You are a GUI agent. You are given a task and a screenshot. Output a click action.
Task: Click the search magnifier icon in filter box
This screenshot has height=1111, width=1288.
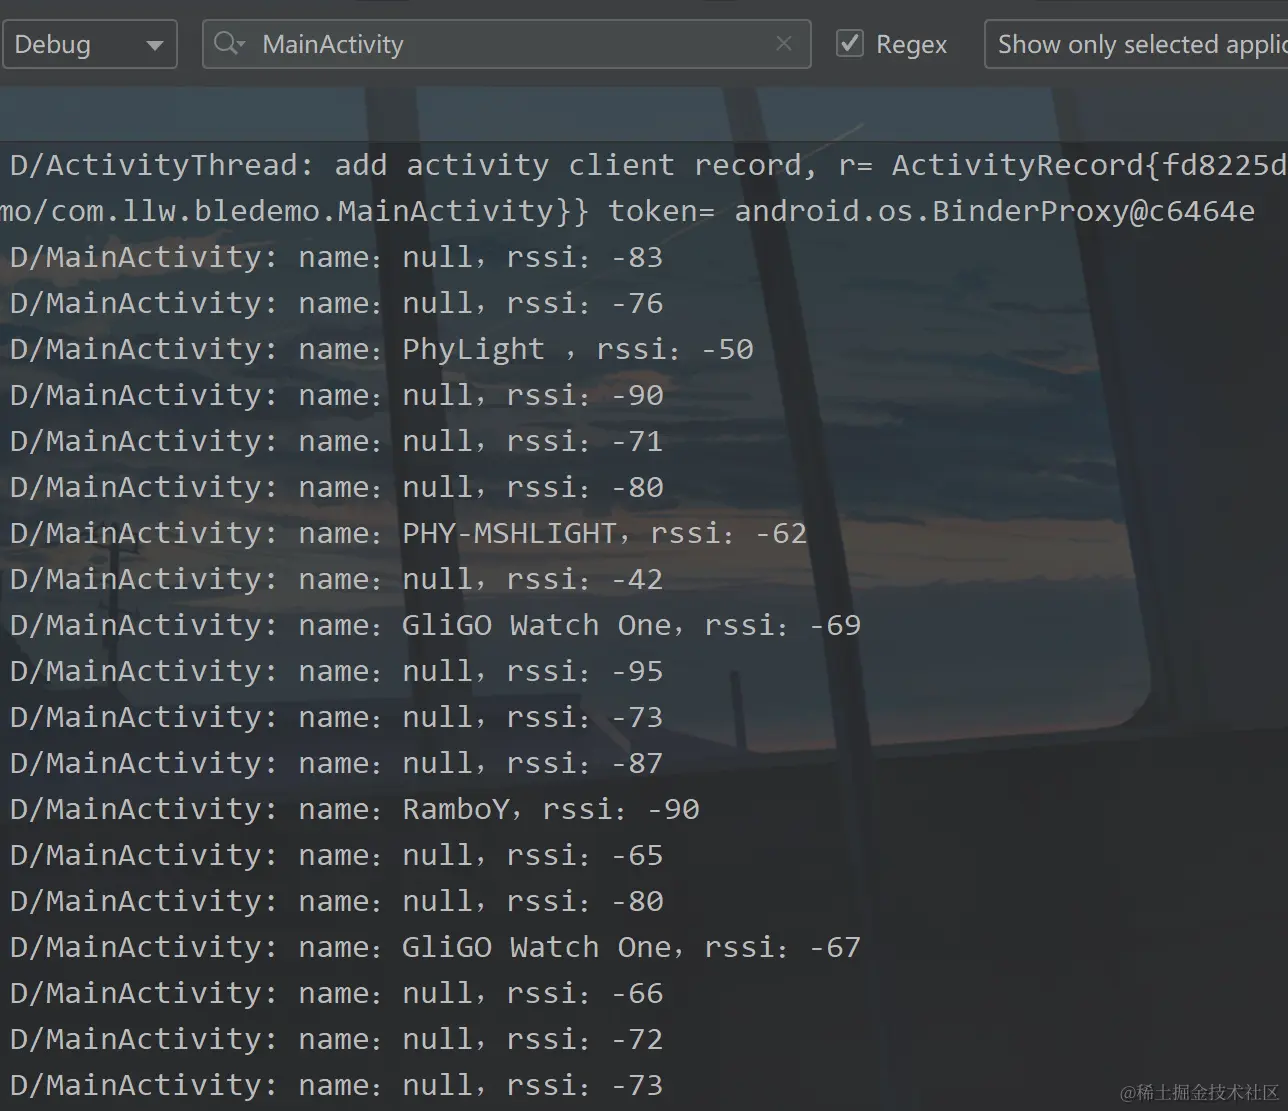[229, 44]
